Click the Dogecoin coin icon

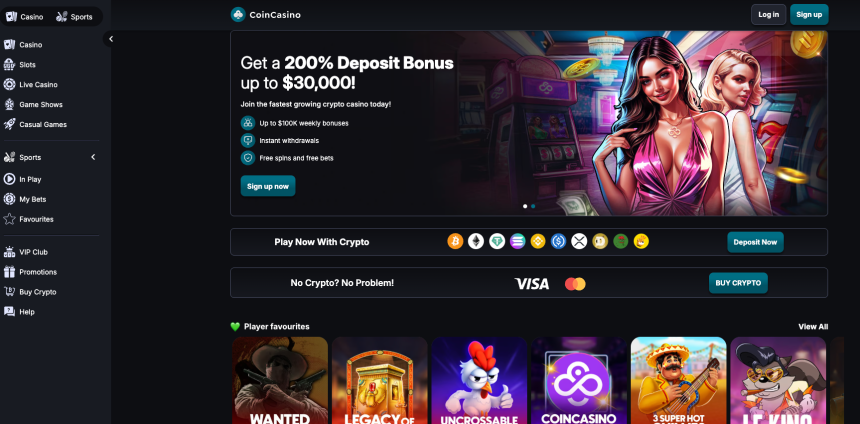(x=600, y=241)
